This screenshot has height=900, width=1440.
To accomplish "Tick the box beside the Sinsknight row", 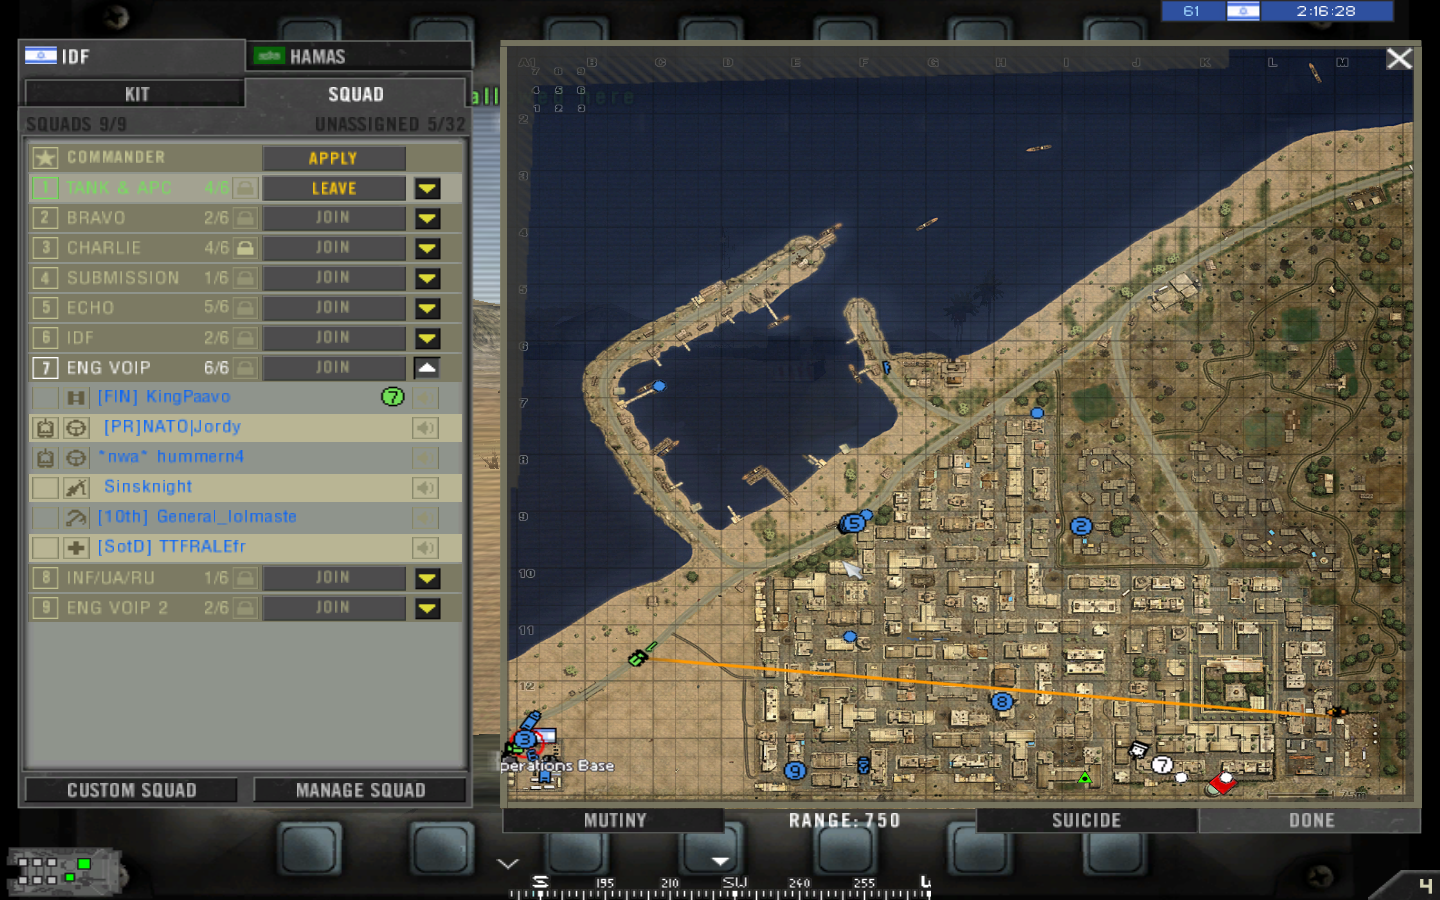I will coord(45,488).
